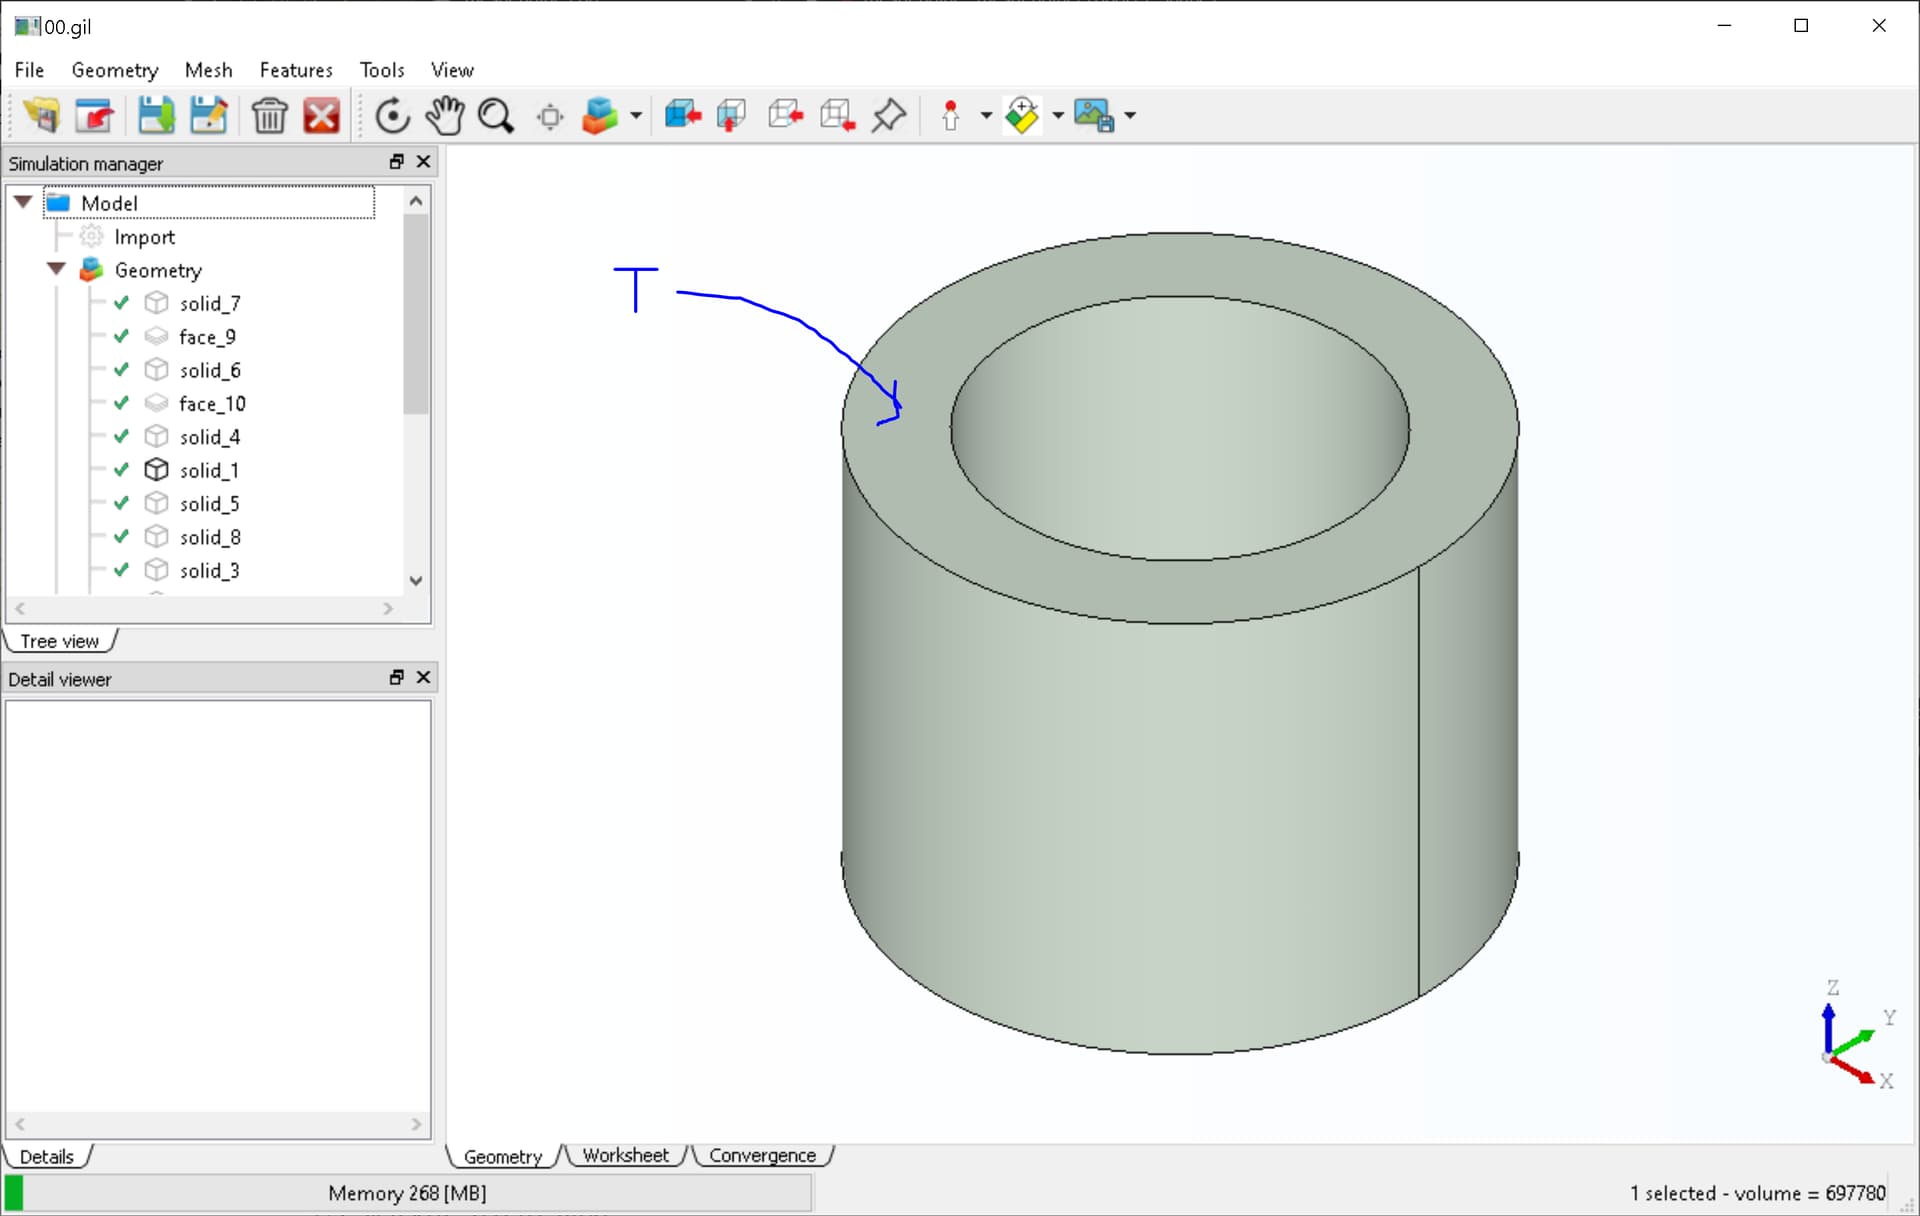The image size is (1920, 1216).
Task: Click the vertex selection wireframe cube icon
Action: 838,116
